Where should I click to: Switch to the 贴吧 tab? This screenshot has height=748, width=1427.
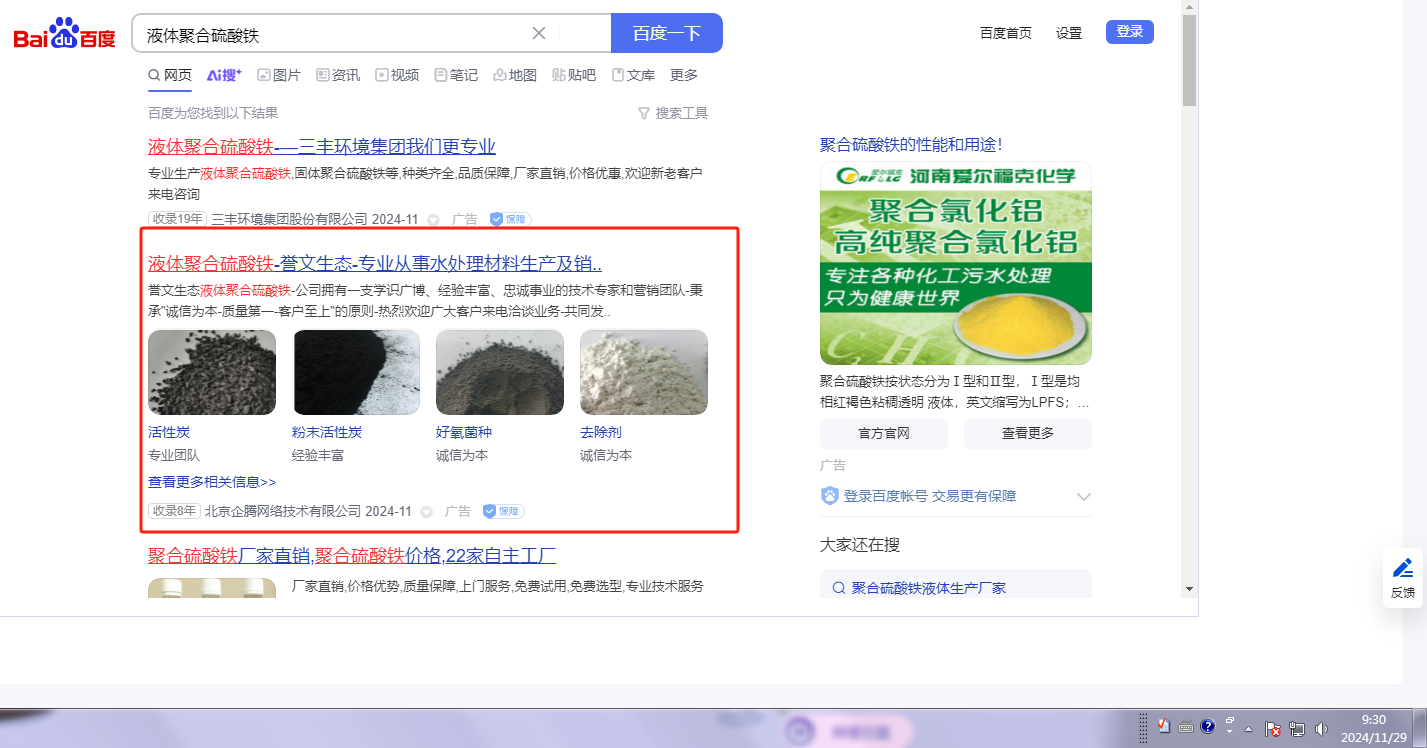click(574, 75)
